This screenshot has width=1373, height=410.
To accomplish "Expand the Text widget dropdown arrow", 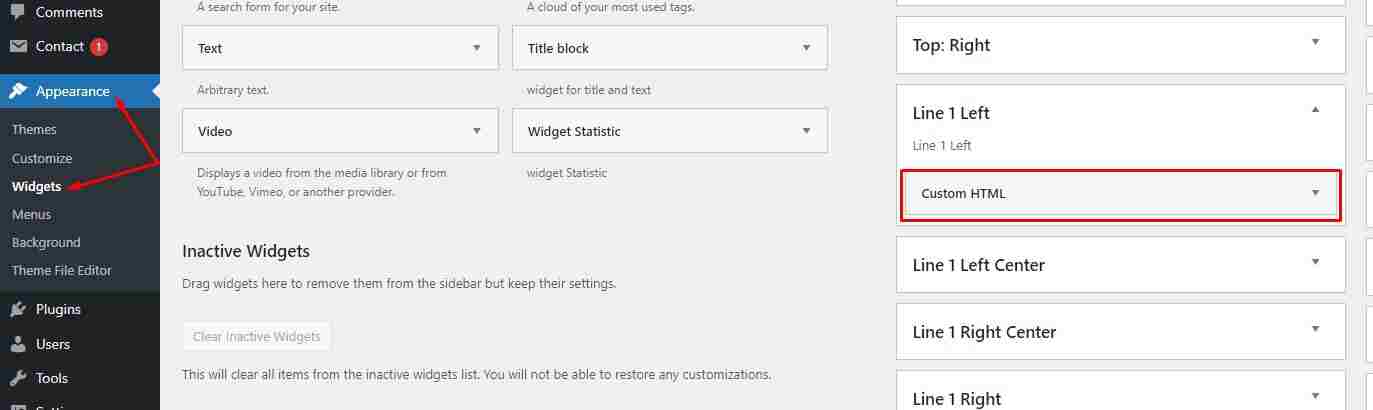I will click(x=476, y=48).
